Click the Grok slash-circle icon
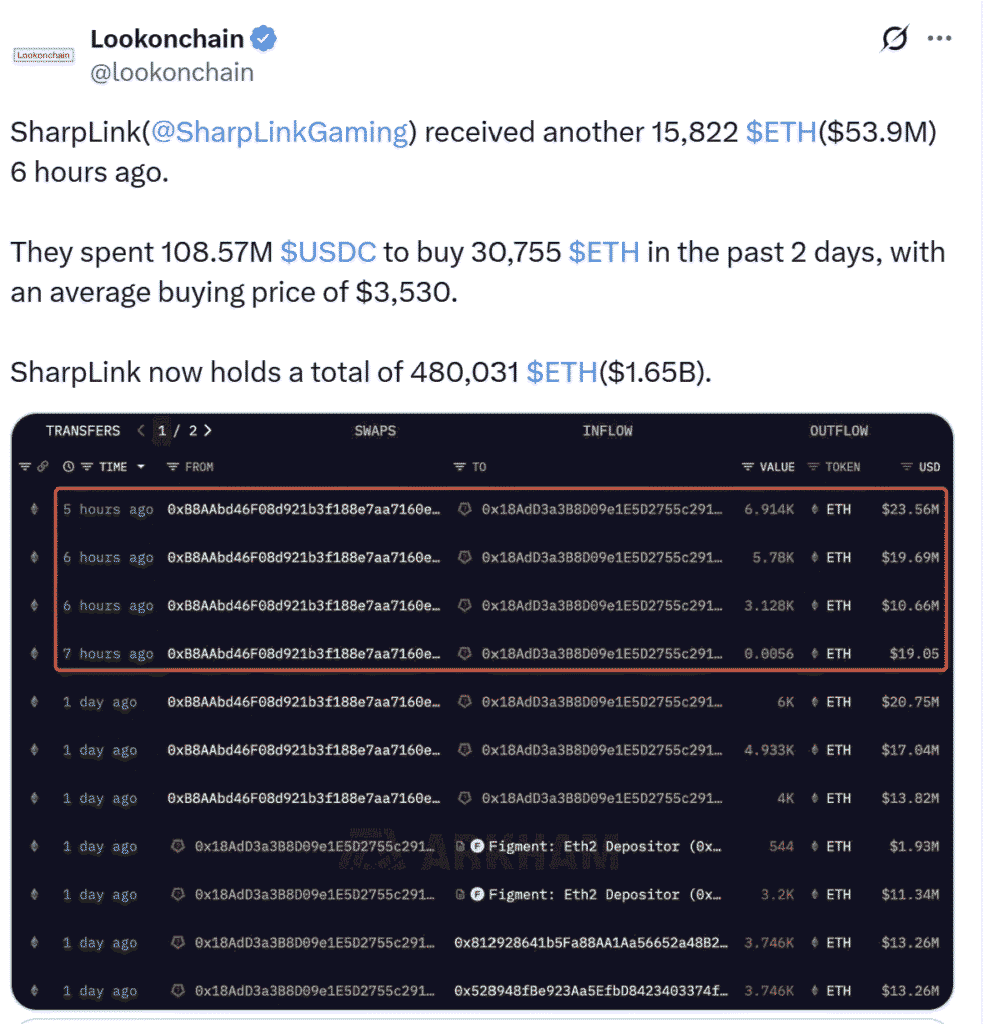 895,38
